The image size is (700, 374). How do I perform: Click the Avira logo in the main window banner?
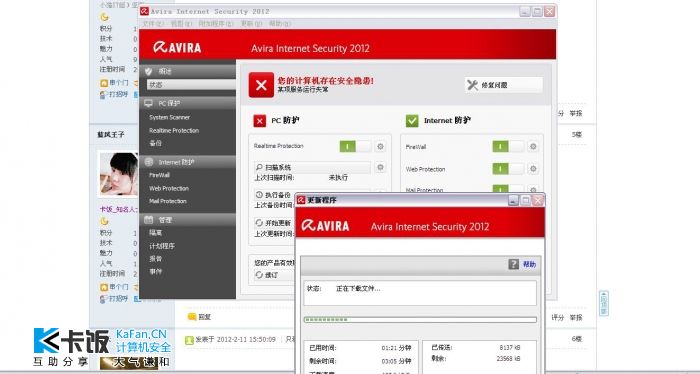coord(177,47)
